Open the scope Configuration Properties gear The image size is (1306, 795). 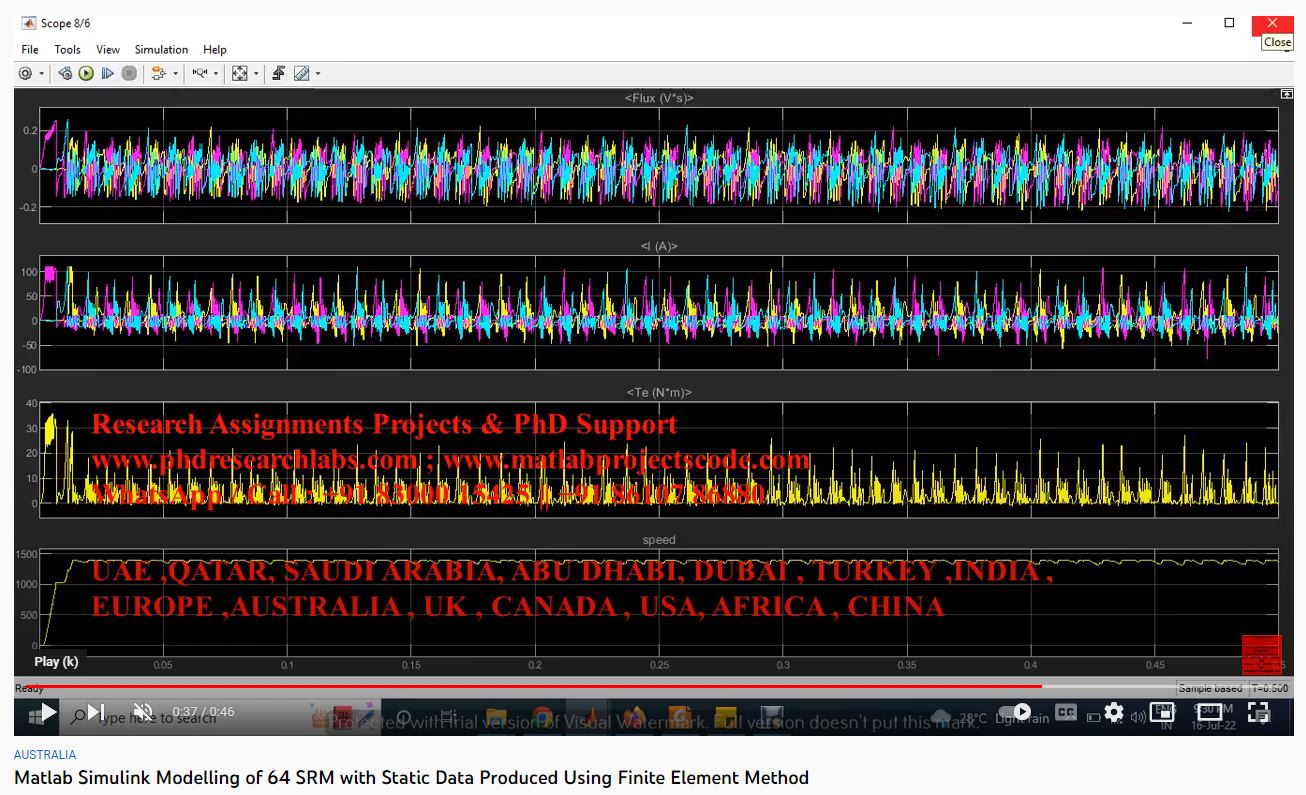pos(25,74)
